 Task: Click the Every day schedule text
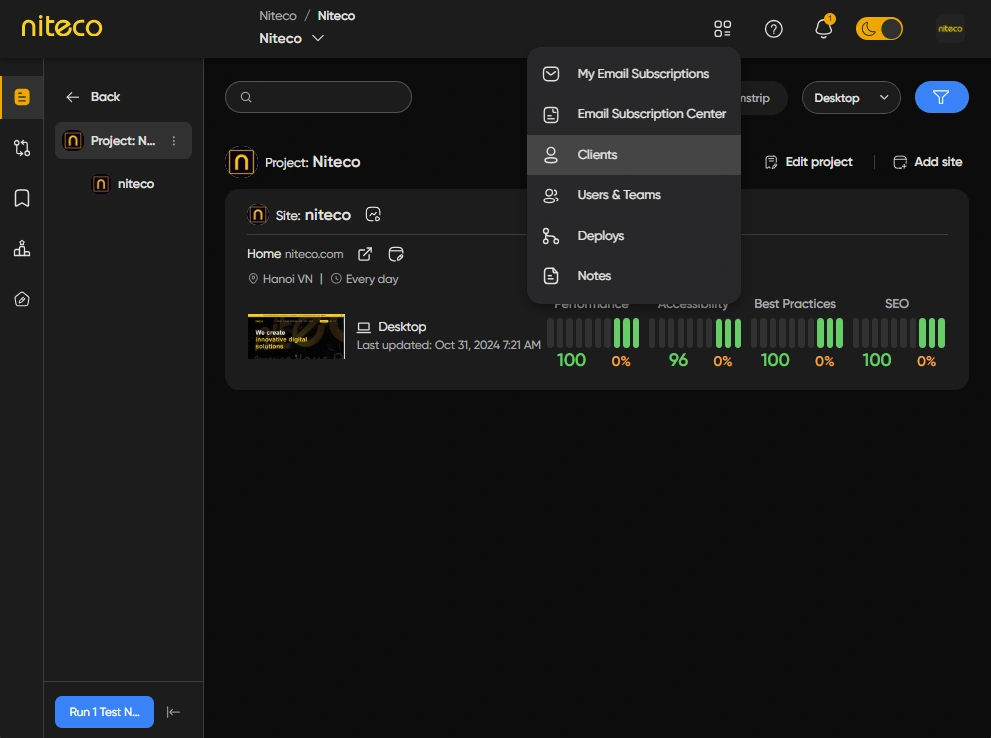tap(372, 279)
